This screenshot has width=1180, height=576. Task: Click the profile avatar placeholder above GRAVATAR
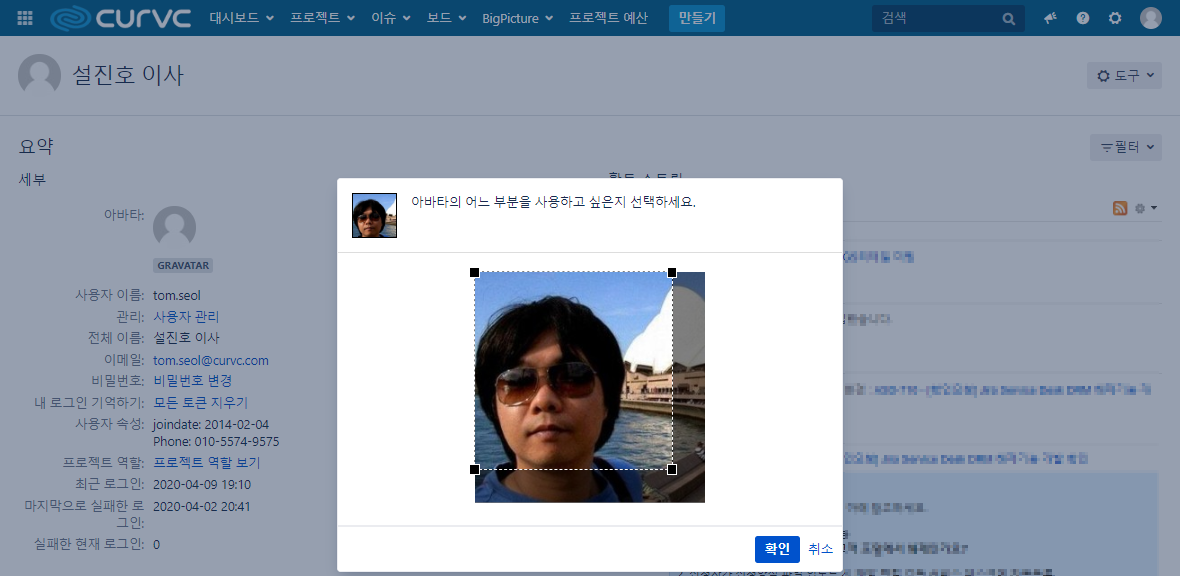175,227
